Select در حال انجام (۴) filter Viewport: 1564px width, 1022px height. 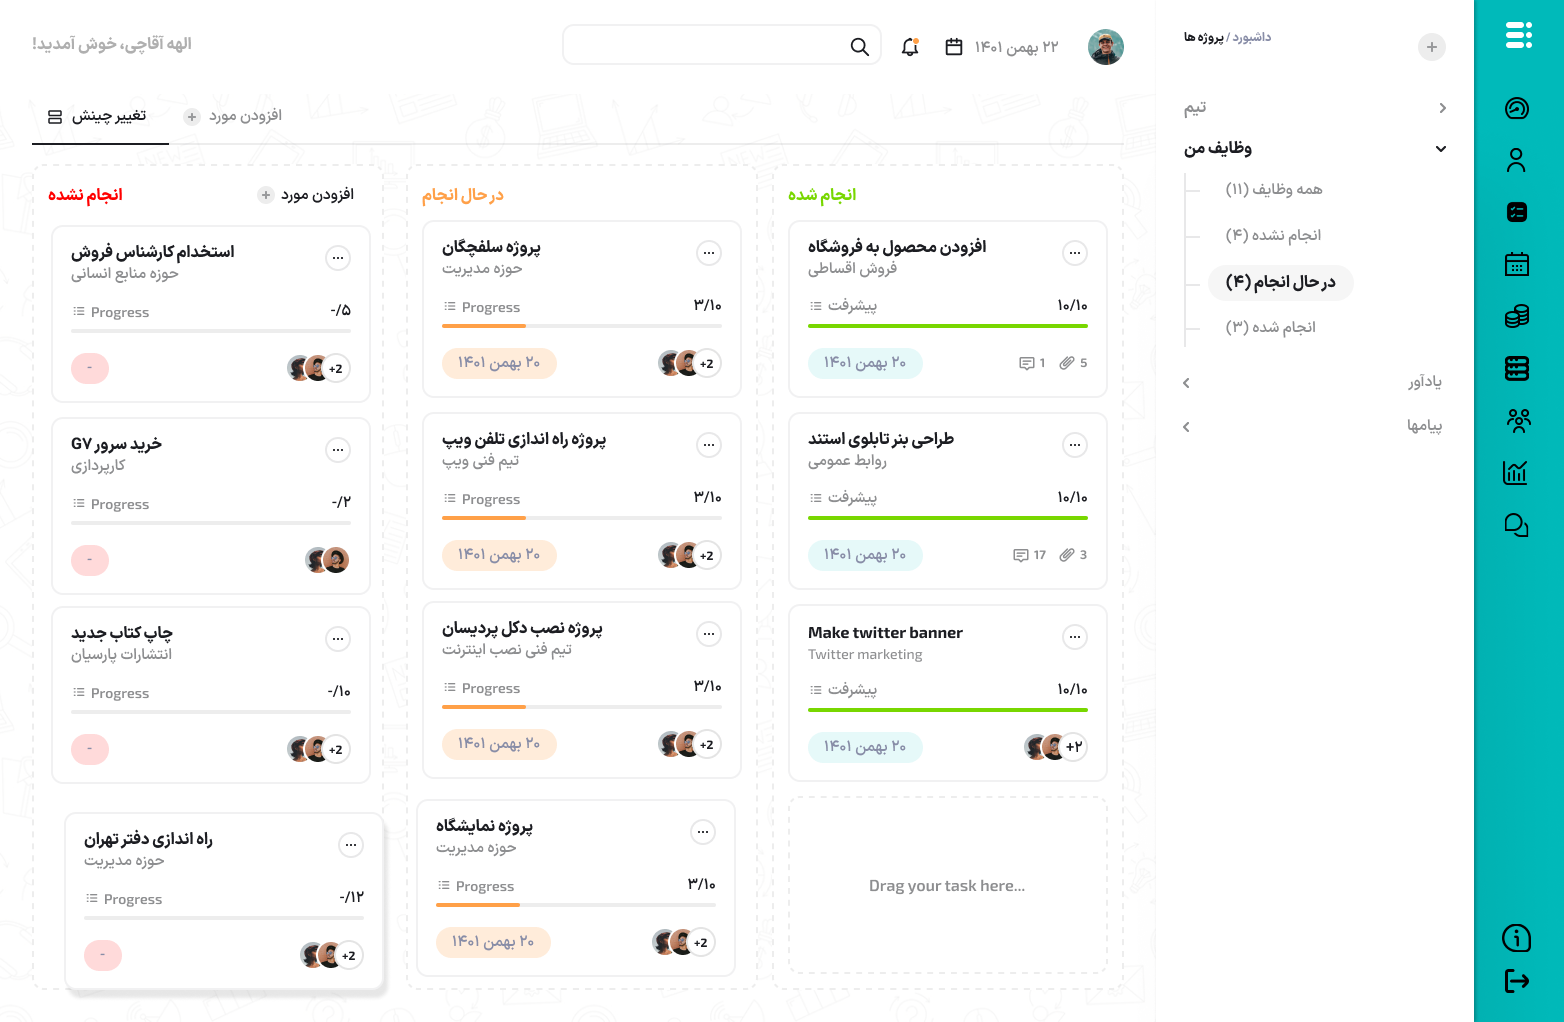(1281, 282)
